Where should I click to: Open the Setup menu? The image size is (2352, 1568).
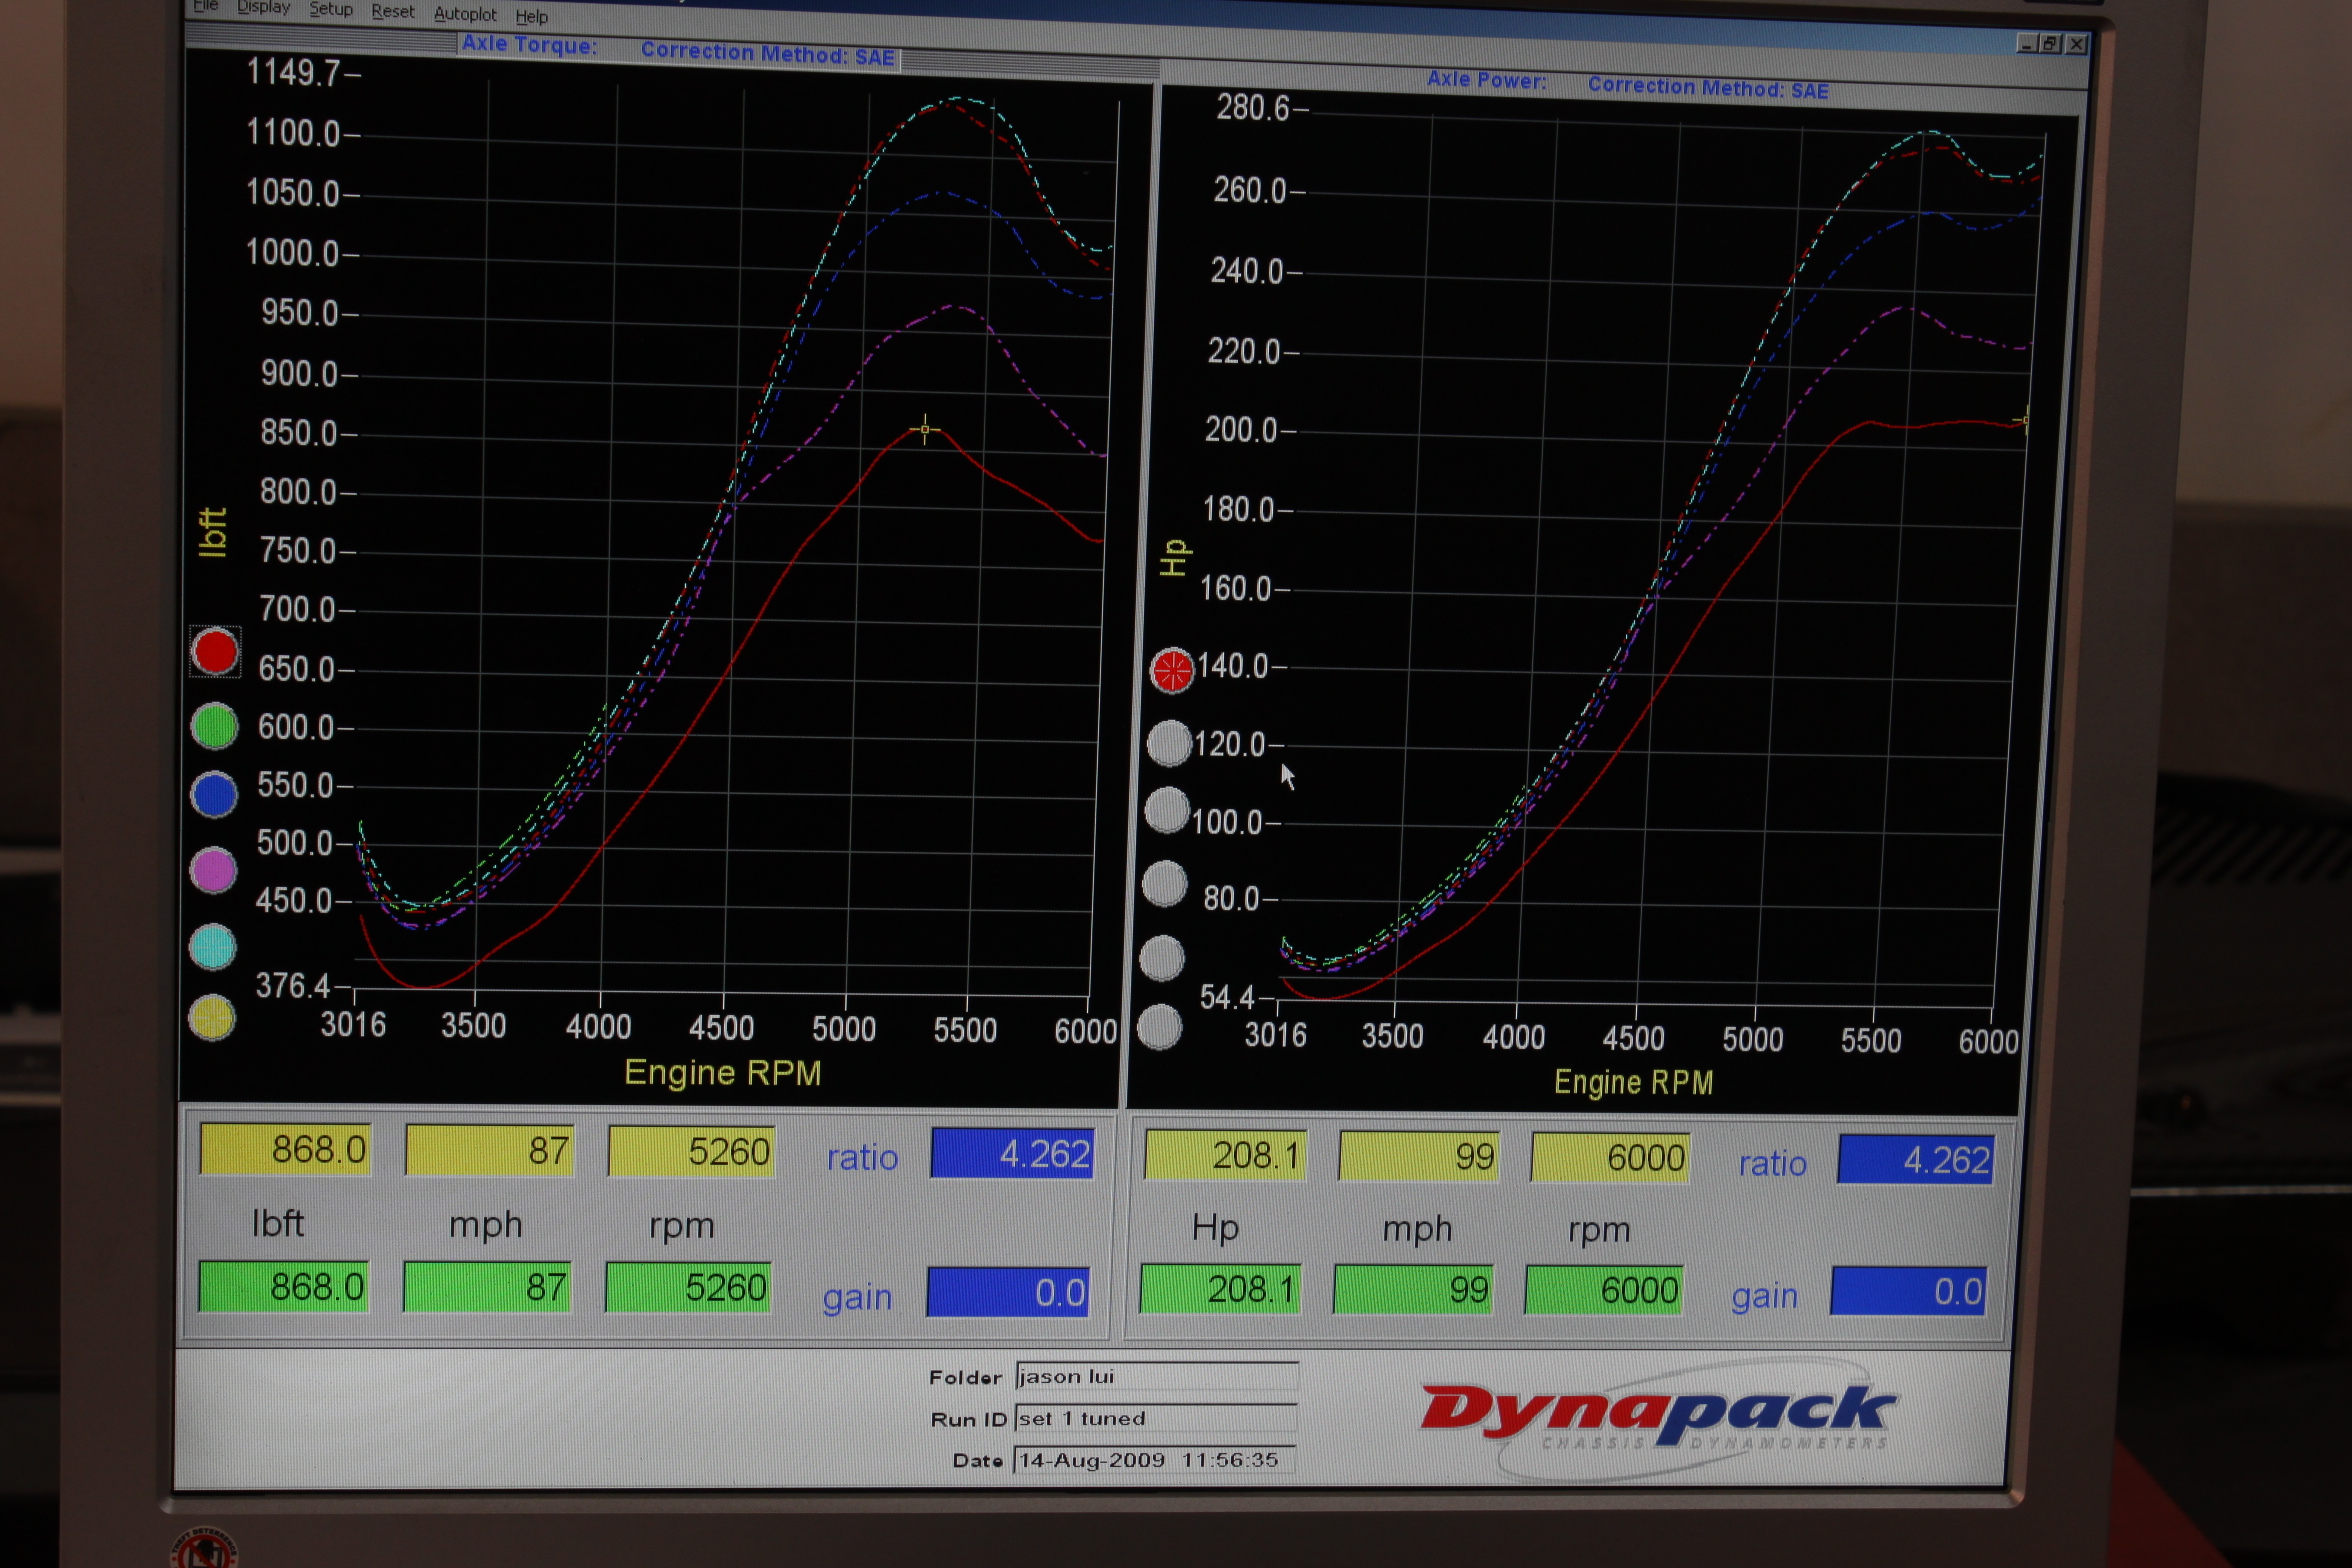(x=330, y=9)
